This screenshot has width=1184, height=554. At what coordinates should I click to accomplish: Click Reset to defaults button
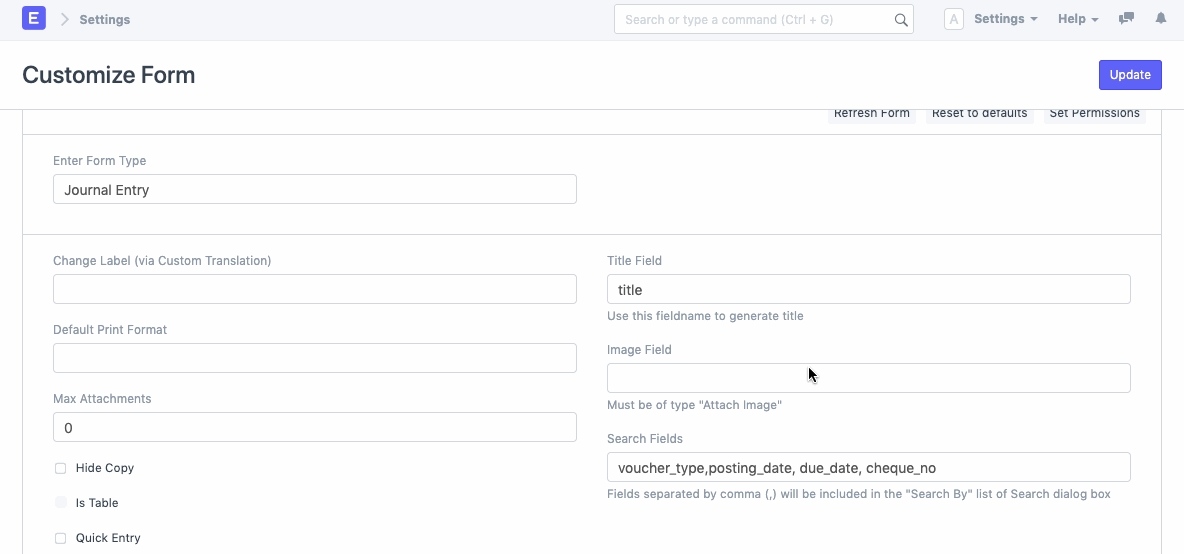point(979,114)
